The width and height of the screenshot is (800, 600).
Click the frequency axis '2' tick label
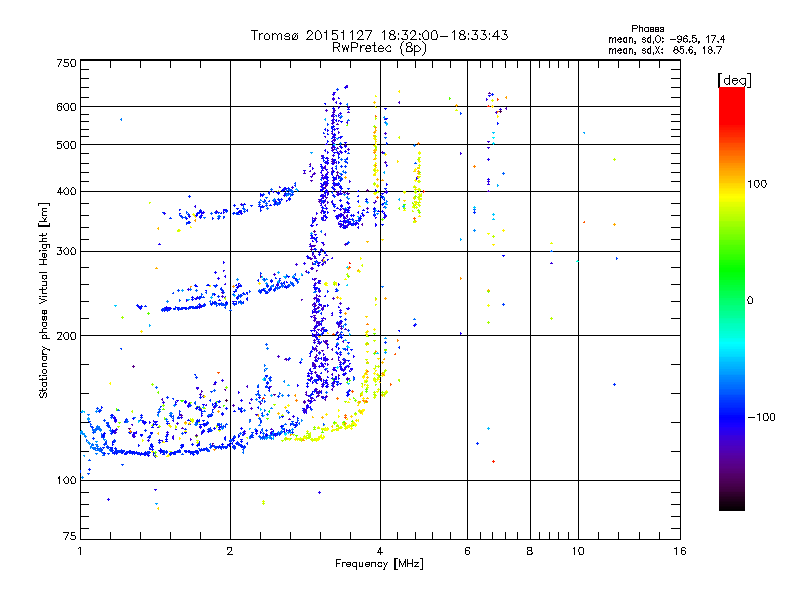click(x=230, y=551)
